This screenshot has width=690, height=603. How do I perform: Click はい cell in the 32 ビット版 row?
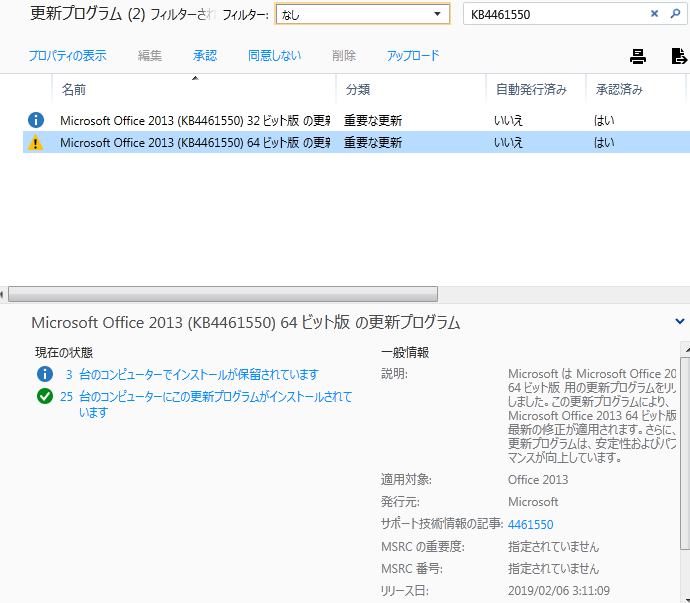[x=604, y=121]
